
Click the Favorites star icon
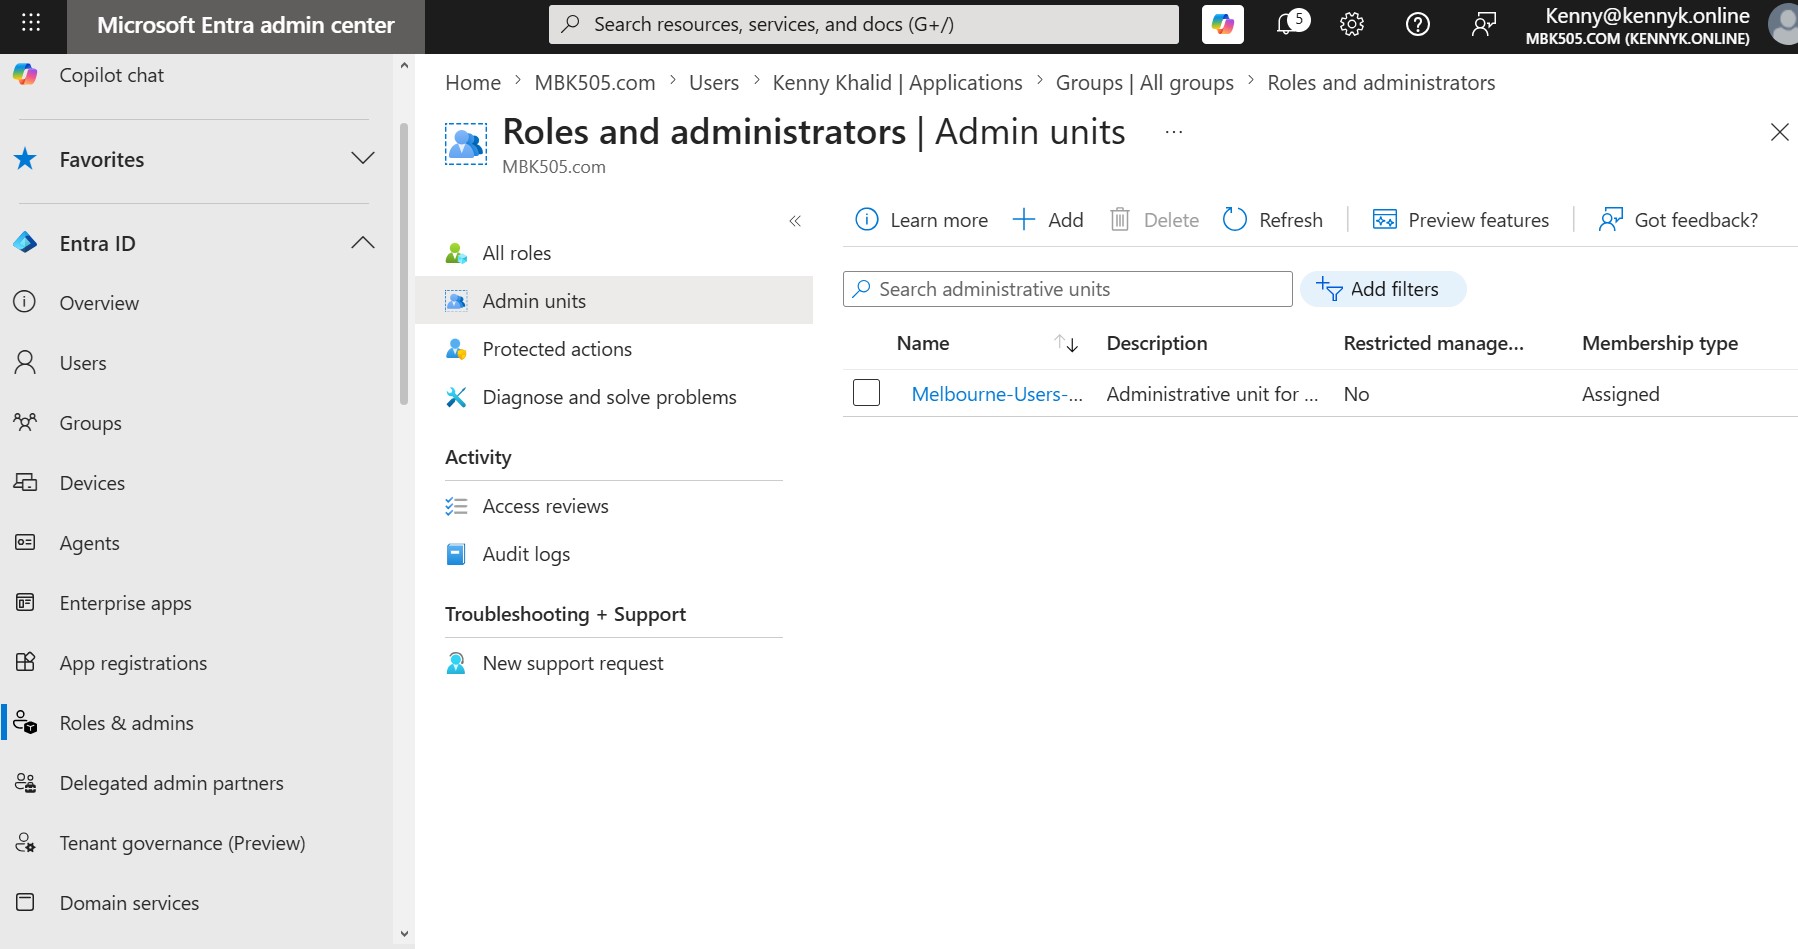25,159
